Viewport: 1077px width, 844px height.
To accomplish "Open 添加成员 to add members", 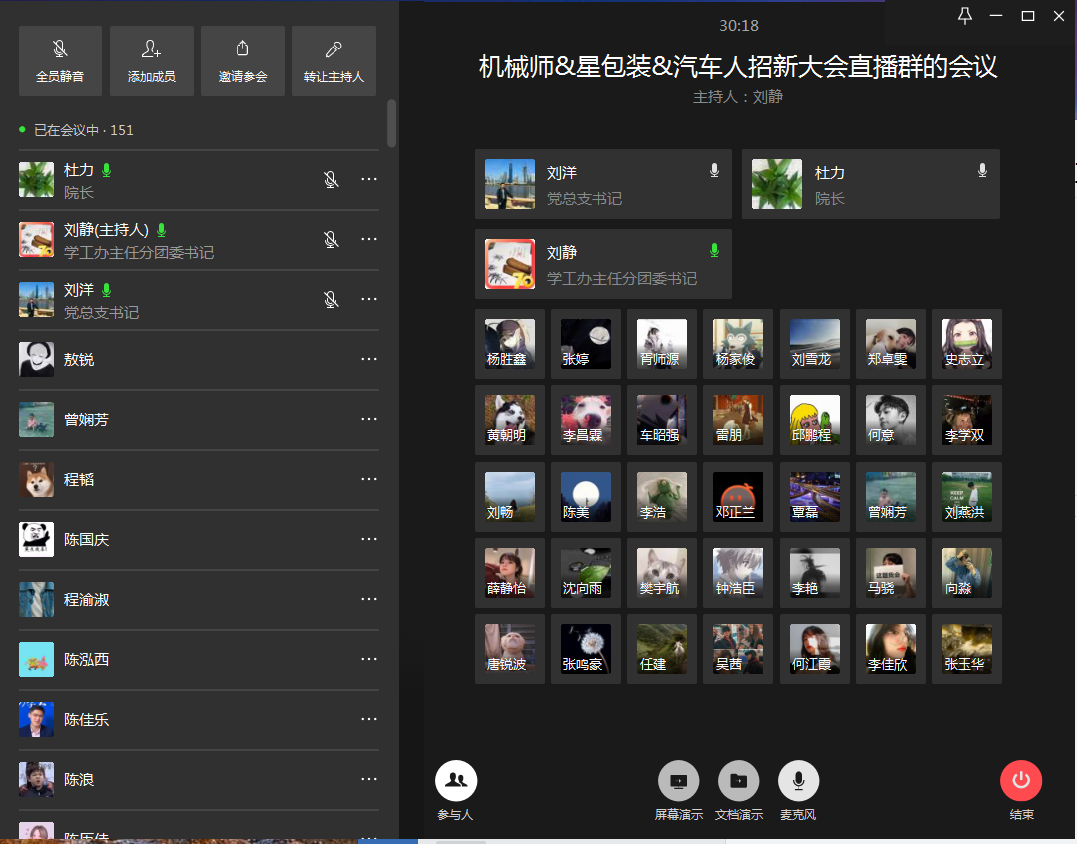I will 151,61.
